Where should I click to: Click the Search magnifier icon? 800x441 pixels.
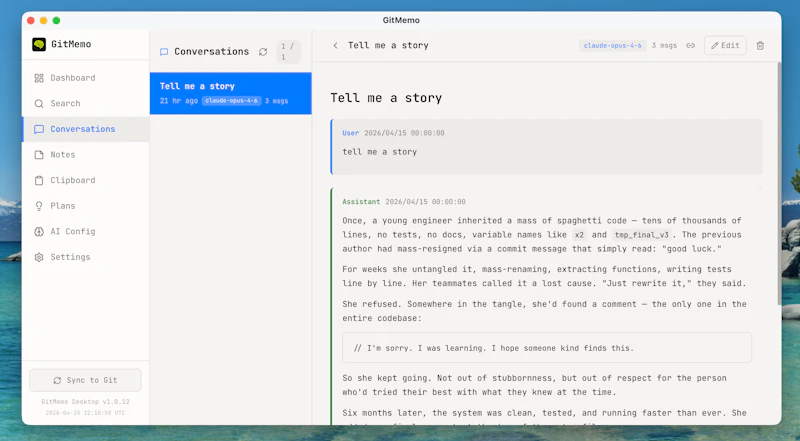tap(39, 104)
